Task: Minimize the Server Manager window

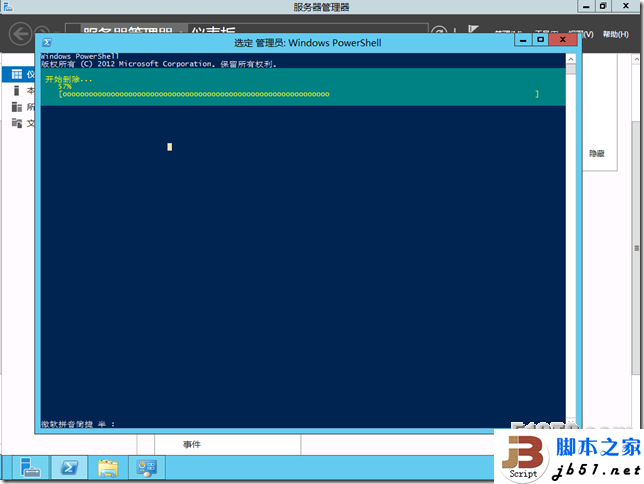Action: coord(586,6)
